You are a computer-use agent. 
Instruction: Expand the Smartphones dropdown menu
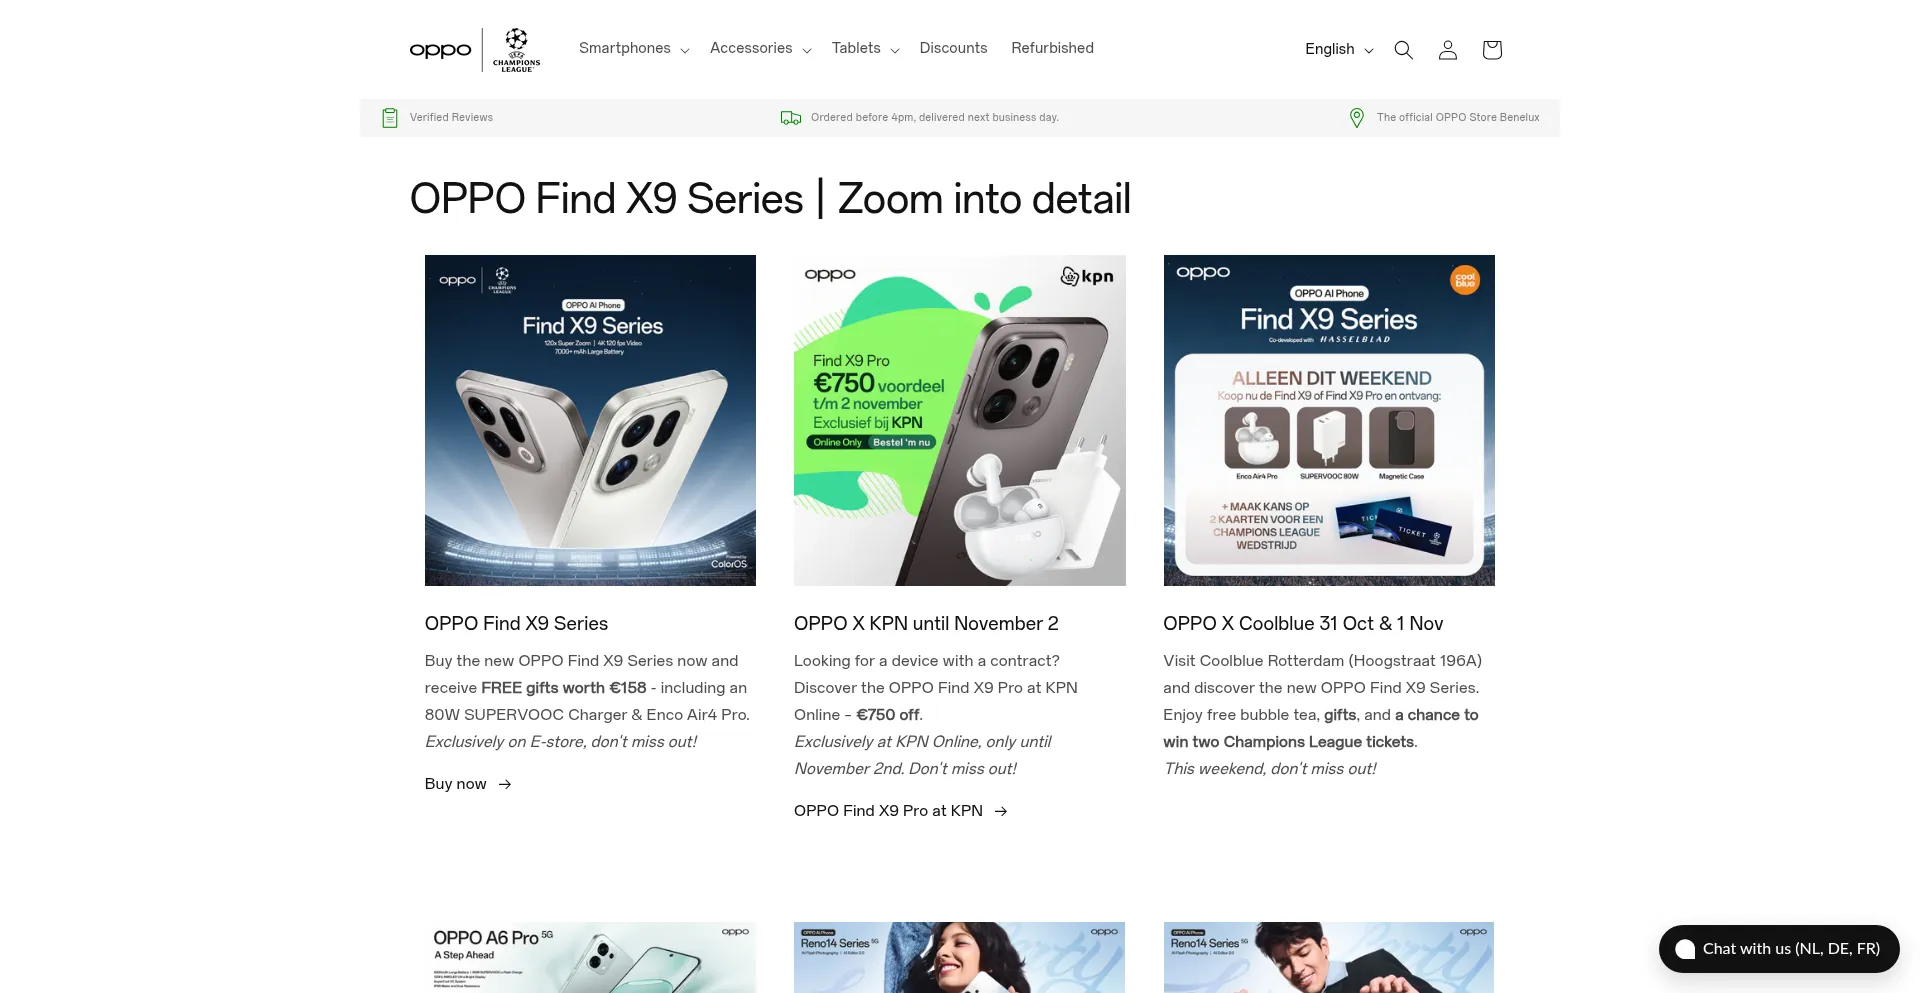(x=634, y=49)
